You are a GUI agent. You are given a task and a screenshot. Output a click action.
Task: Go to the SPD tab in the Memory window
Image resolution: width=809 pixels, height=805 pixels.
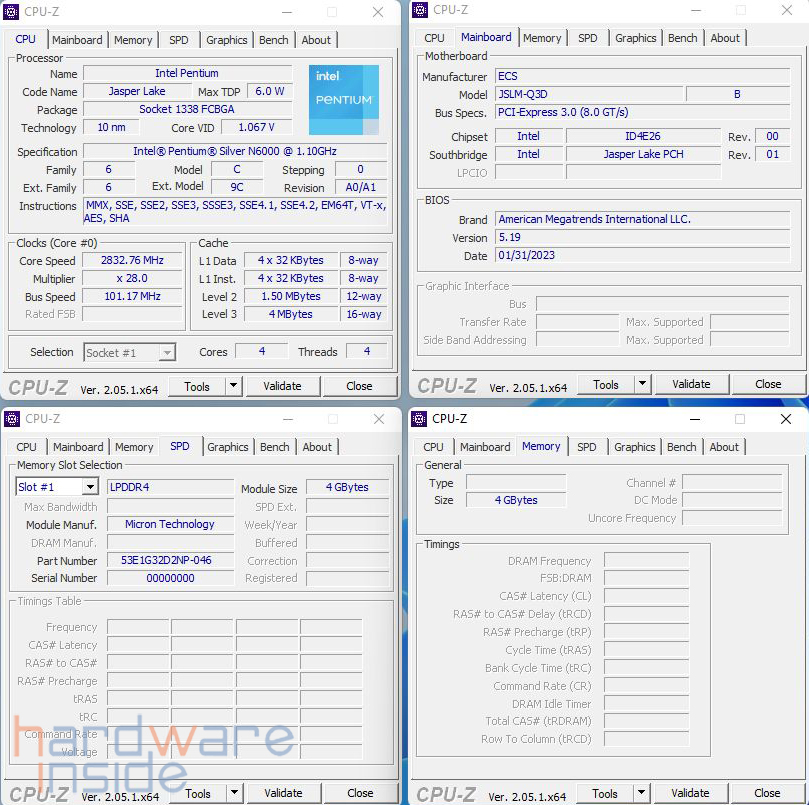[x=586, y=447]
